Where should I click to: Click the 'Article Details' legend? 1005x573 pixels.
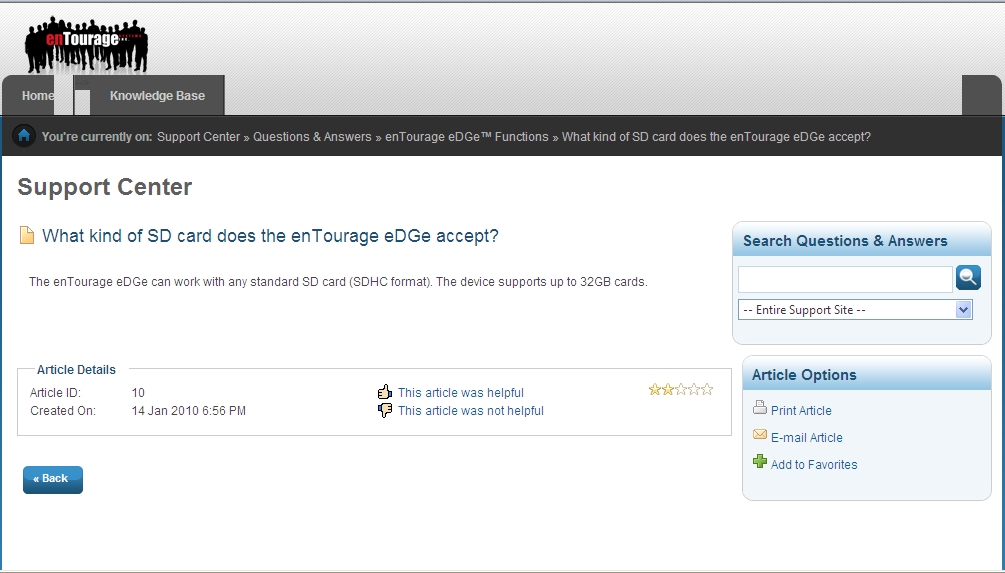coord(76,369)
